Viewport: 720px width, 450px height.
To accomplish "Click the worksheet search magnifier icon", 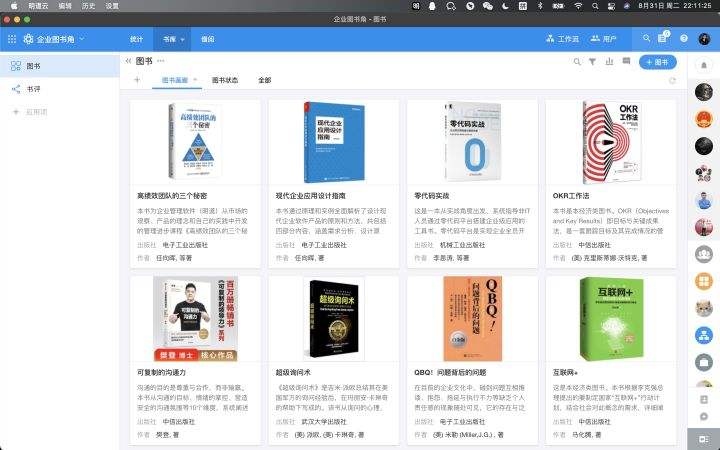I will point(577,62).
